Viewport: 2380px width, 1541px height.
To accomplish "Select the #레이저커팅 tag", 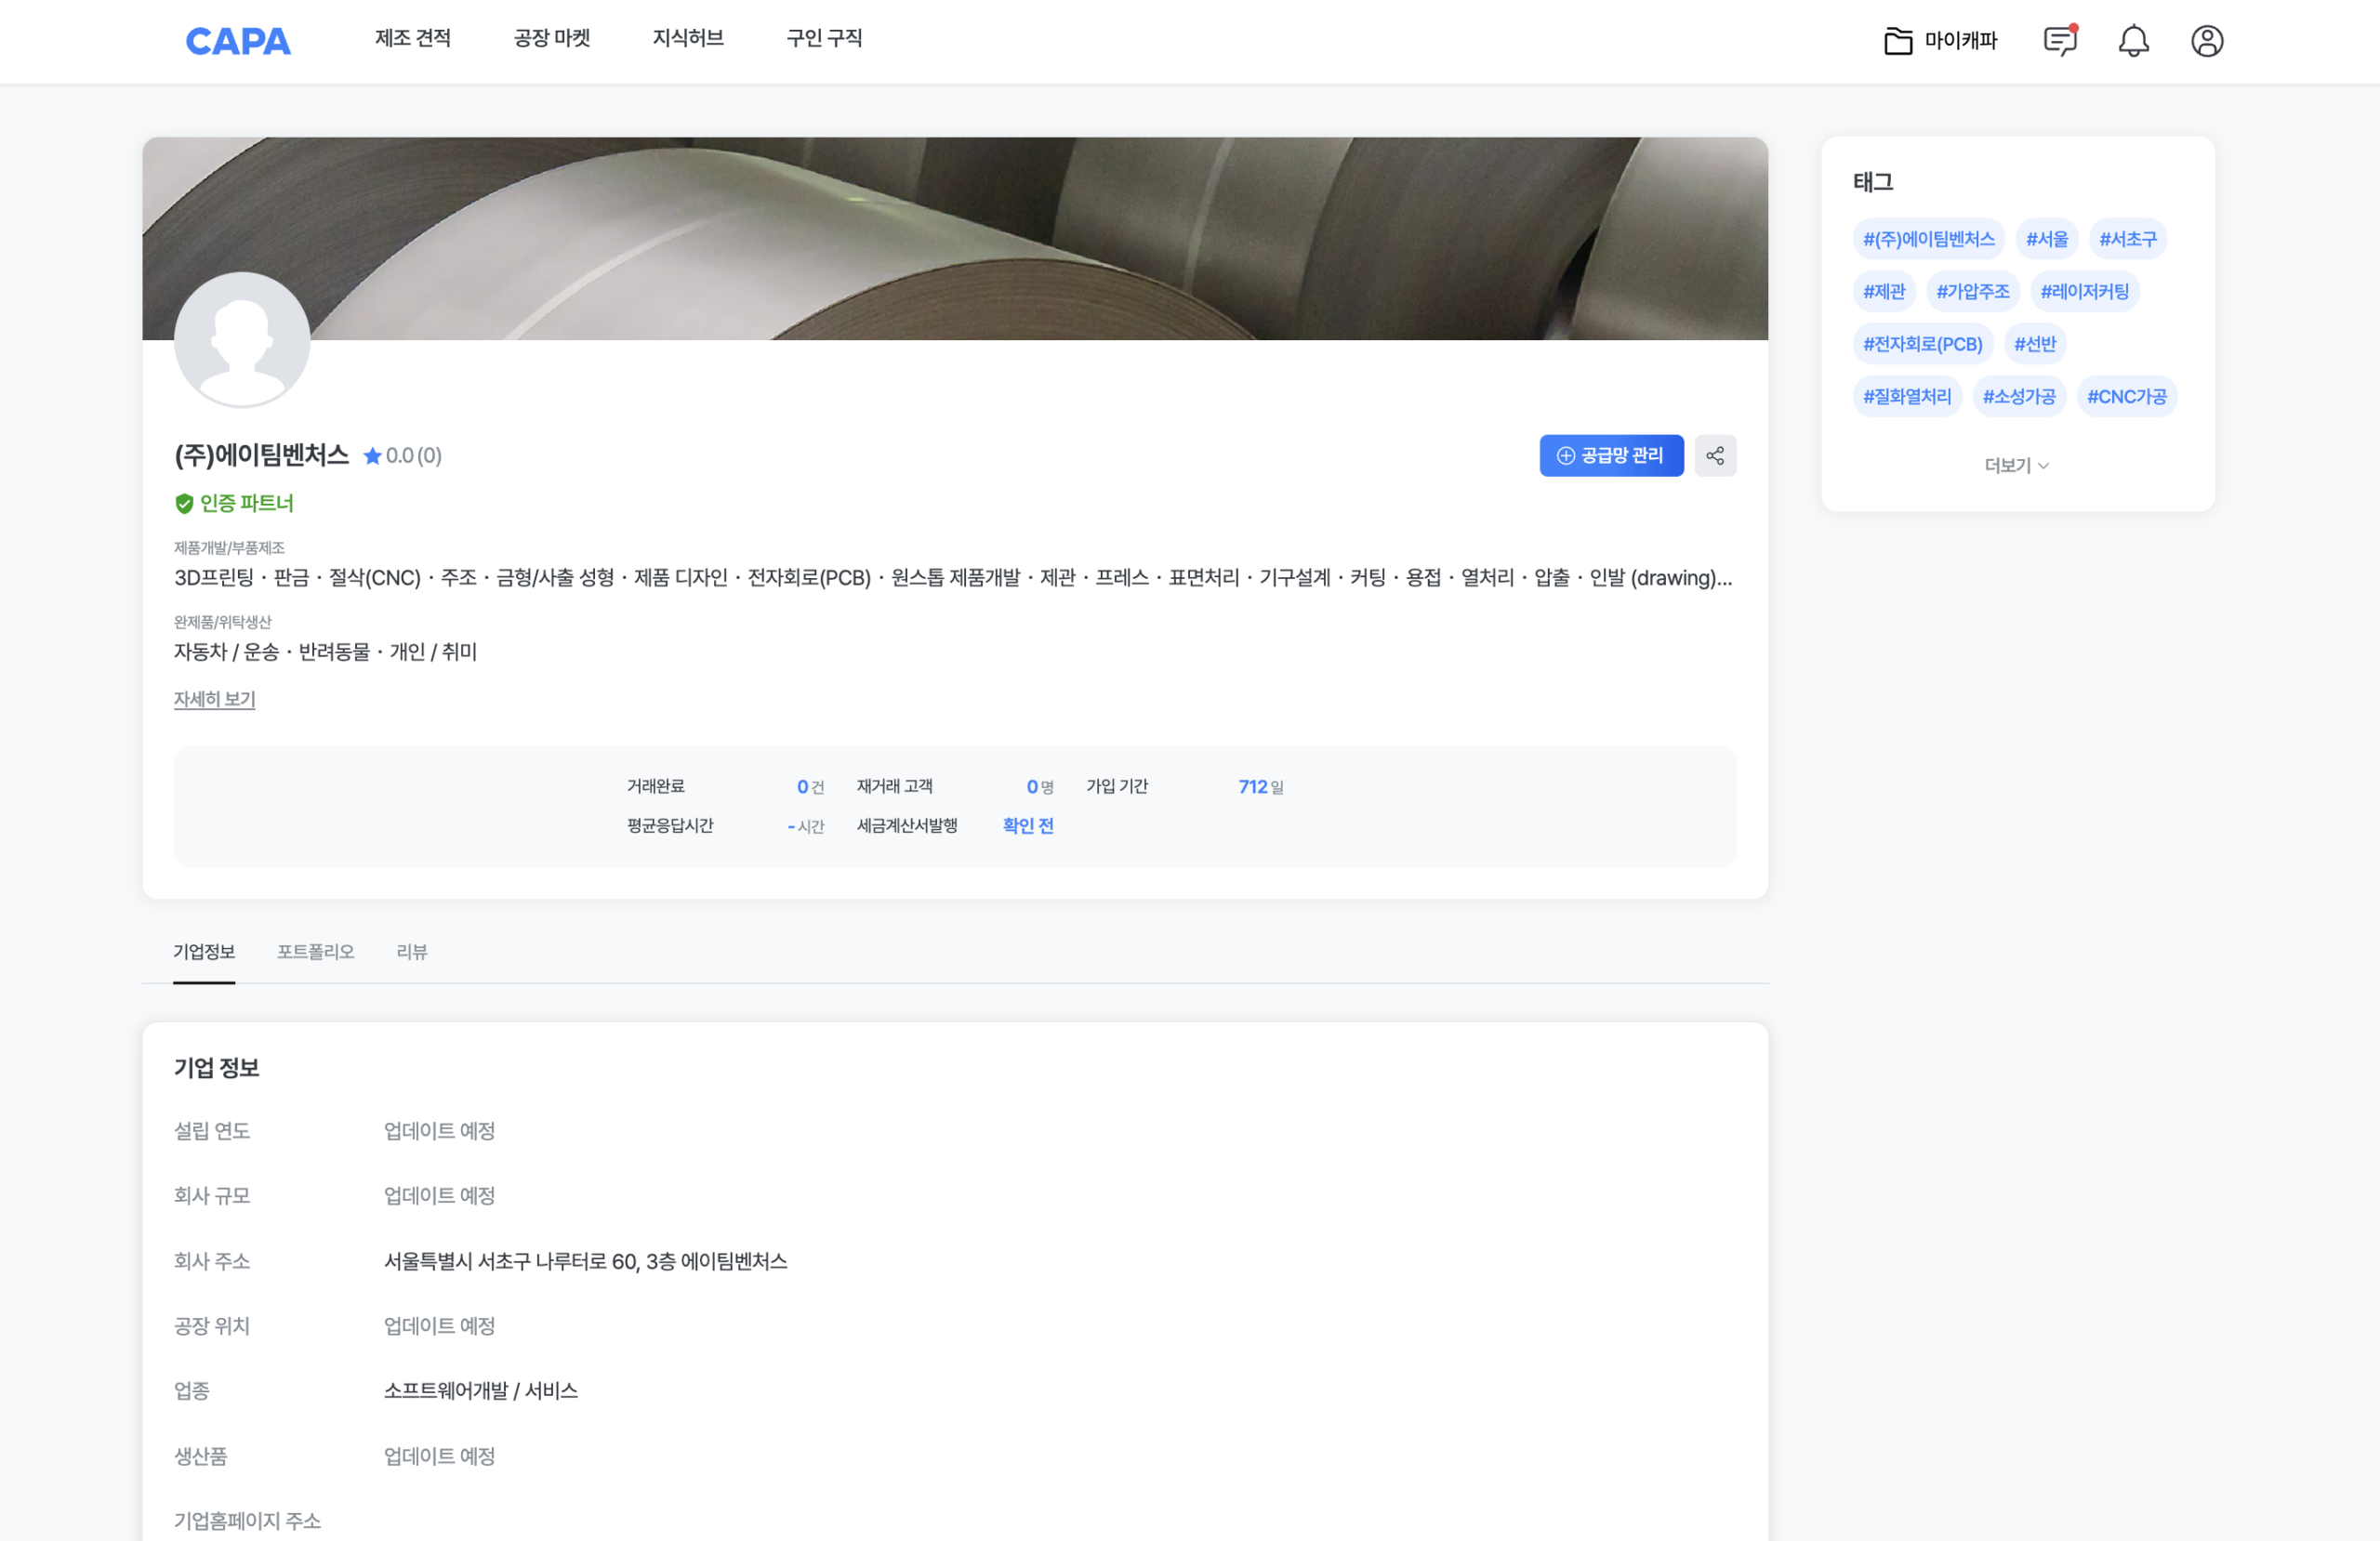I will click(2084, 292).
